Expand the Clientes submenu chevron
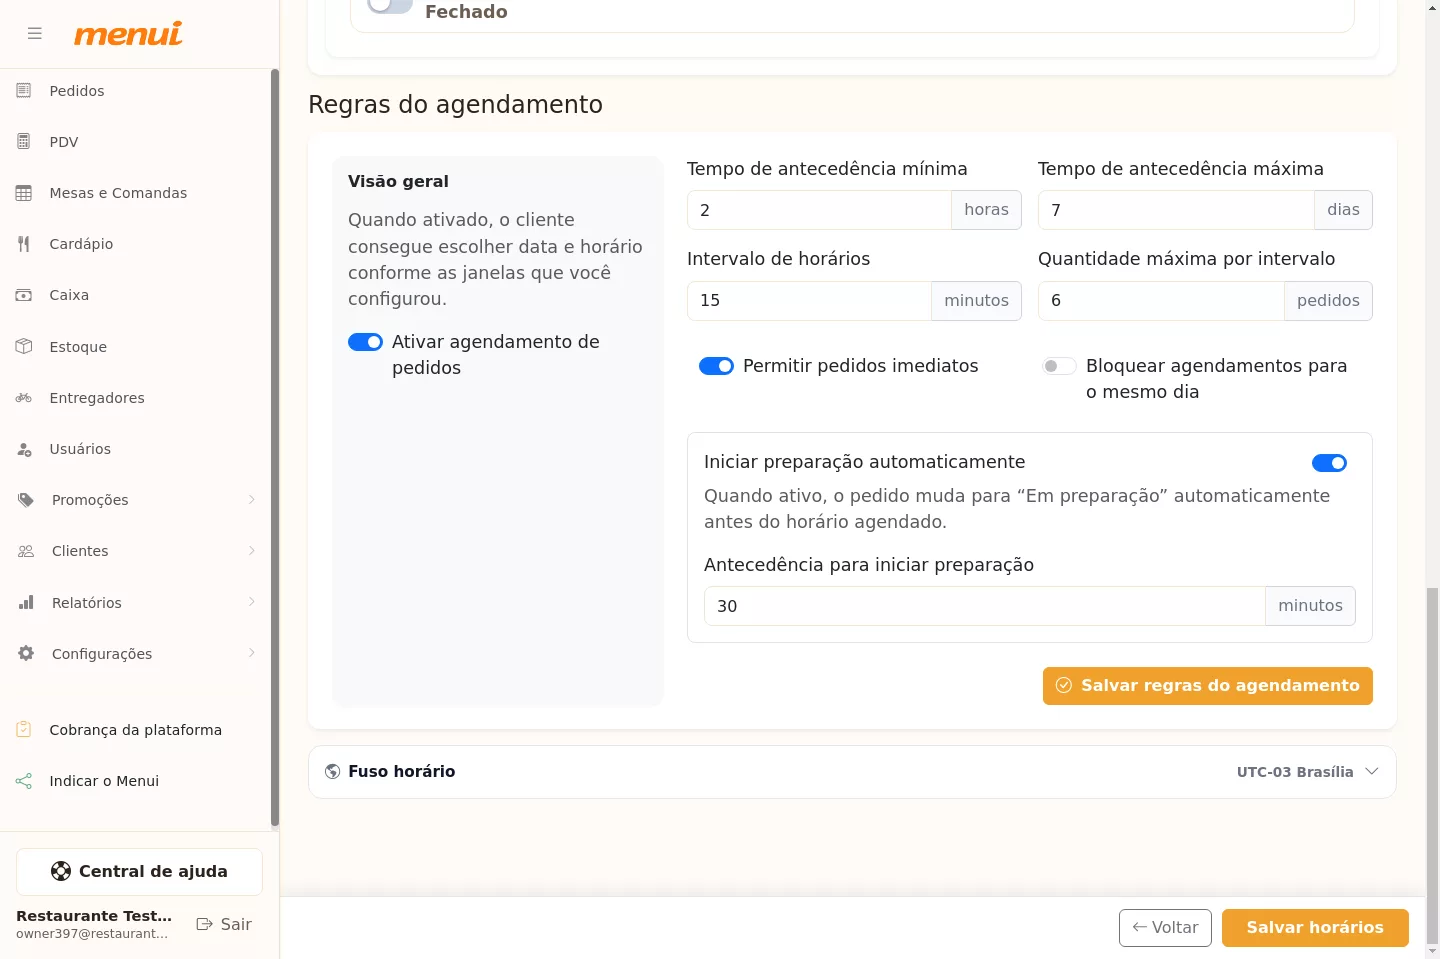 click(x=251, y=551)
